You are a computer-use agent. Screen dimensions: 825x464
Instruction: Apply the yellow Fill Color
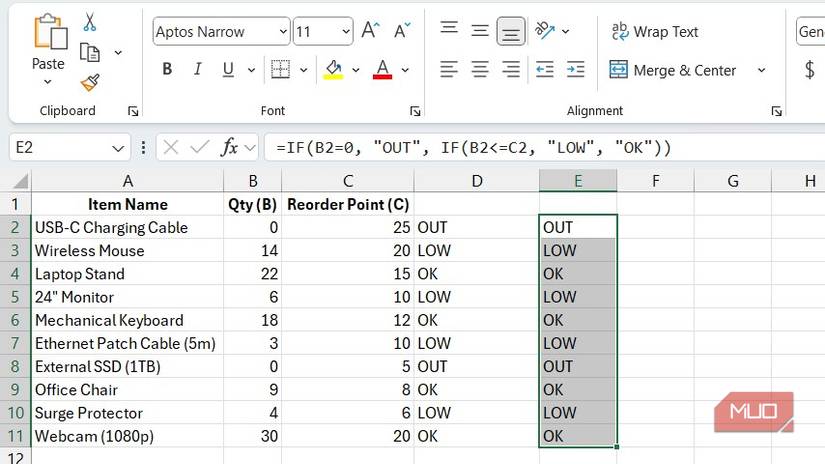click(x=333, y=69)
